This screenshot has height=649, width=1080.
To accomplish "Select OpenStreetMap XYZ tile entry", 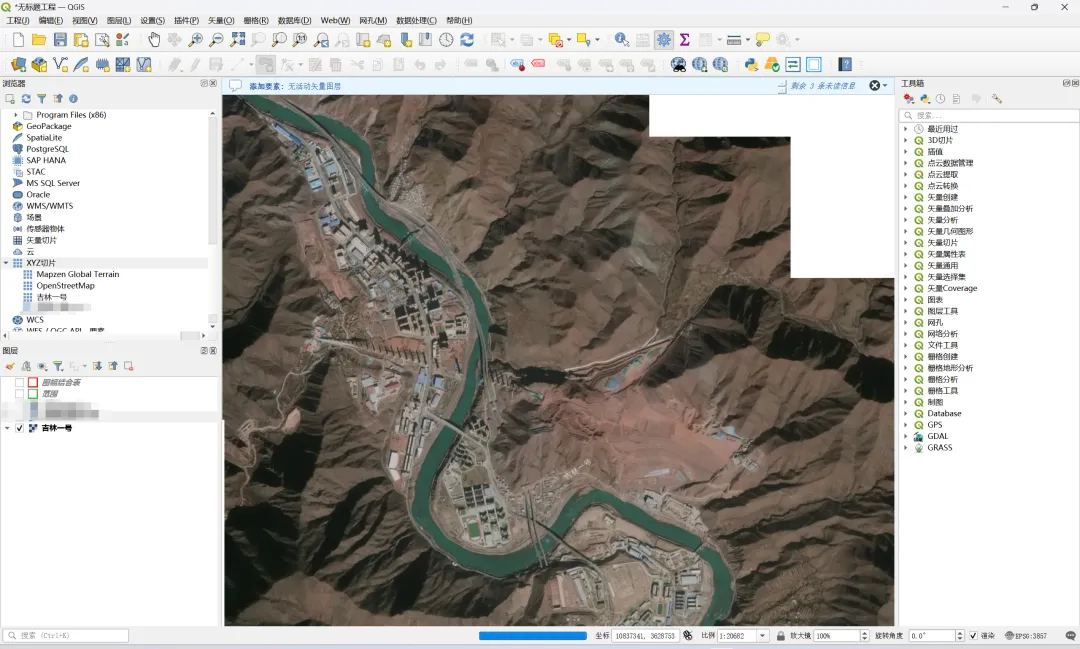I will (65, 286).
